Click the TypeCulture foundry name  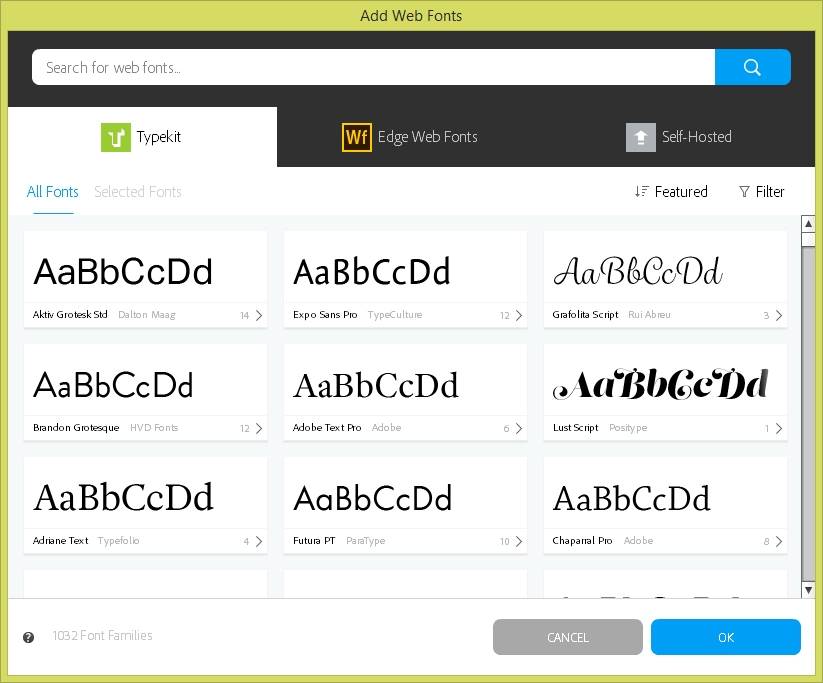pos(395,314)
